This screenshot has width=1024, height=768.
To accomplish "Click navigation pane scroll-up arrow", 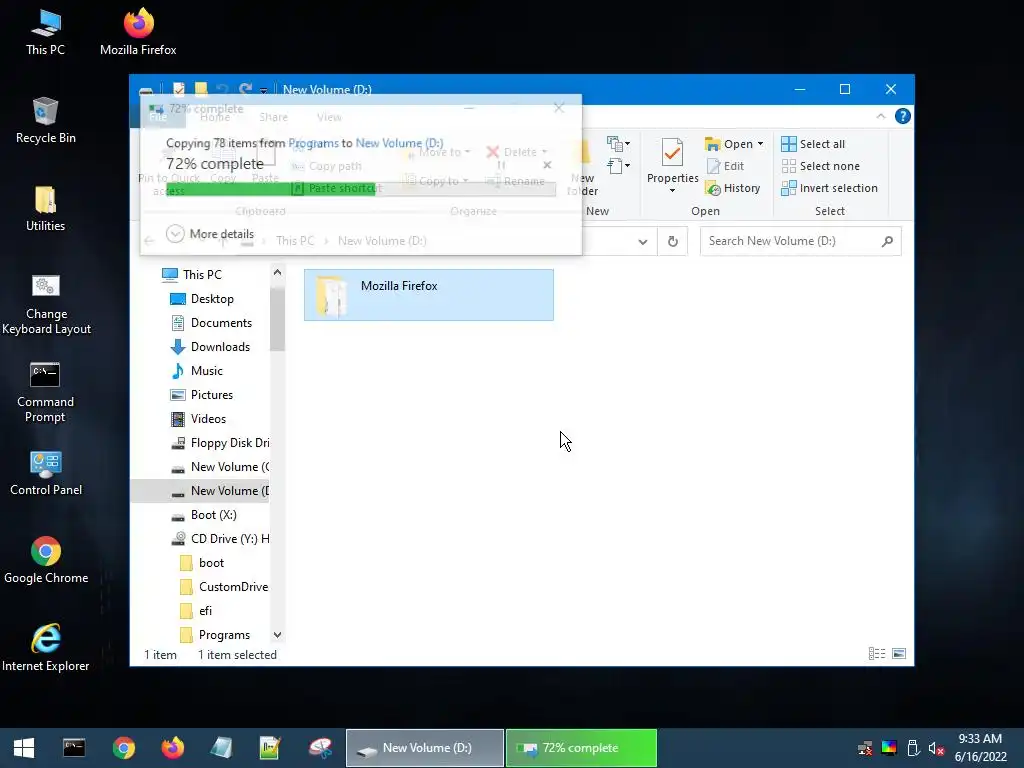I will (x=278, y=272).
